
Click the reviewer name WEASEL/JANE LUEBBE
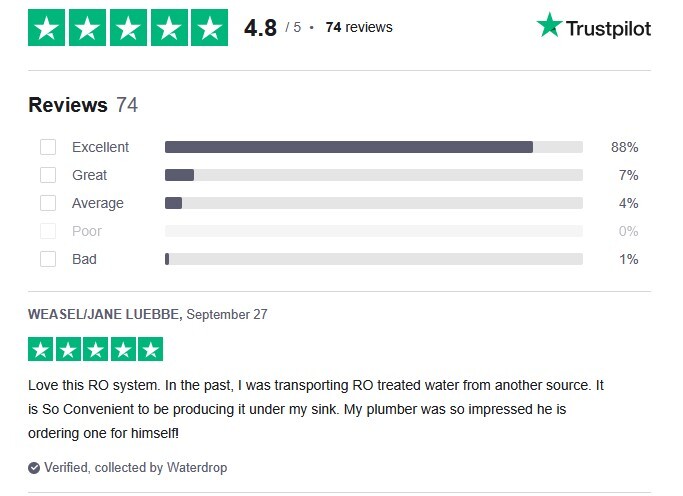click(105, 314)
